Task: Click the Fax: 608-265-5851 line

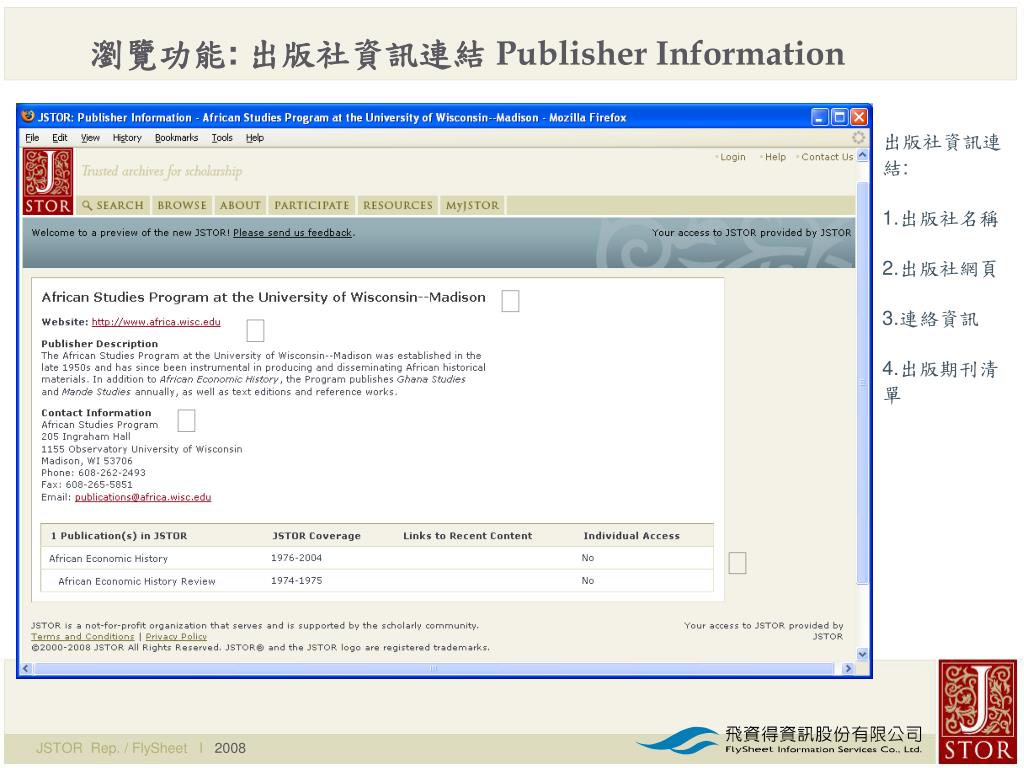Action: pos(87,485)
